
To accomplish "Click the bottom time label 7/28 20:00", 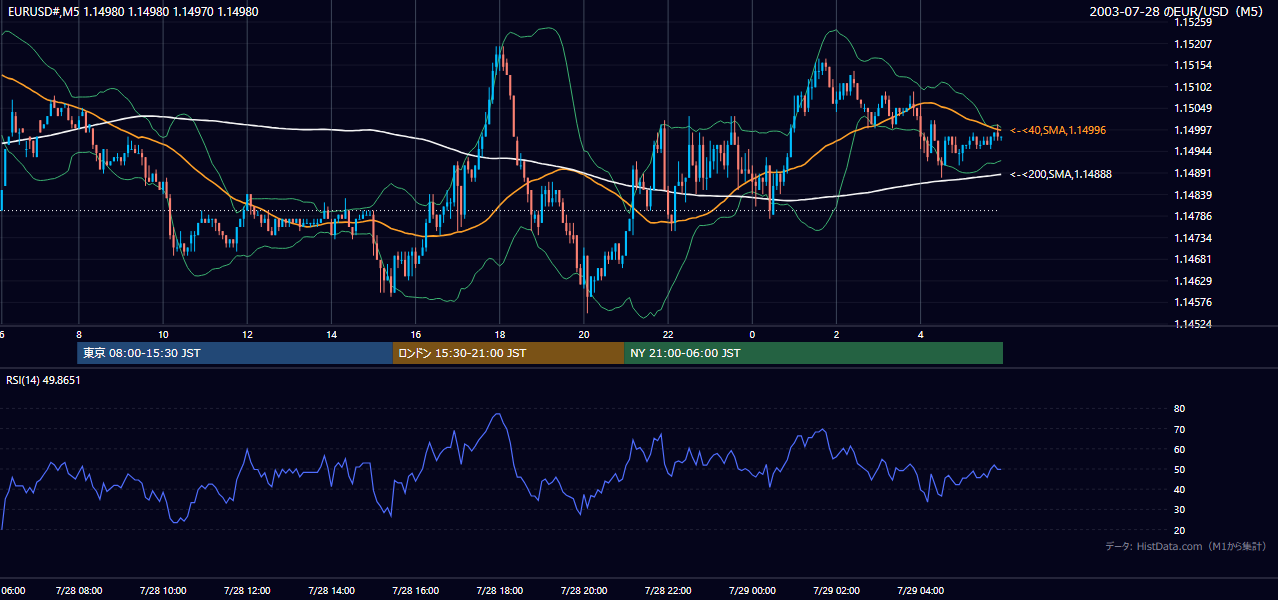I will (584, 591).
